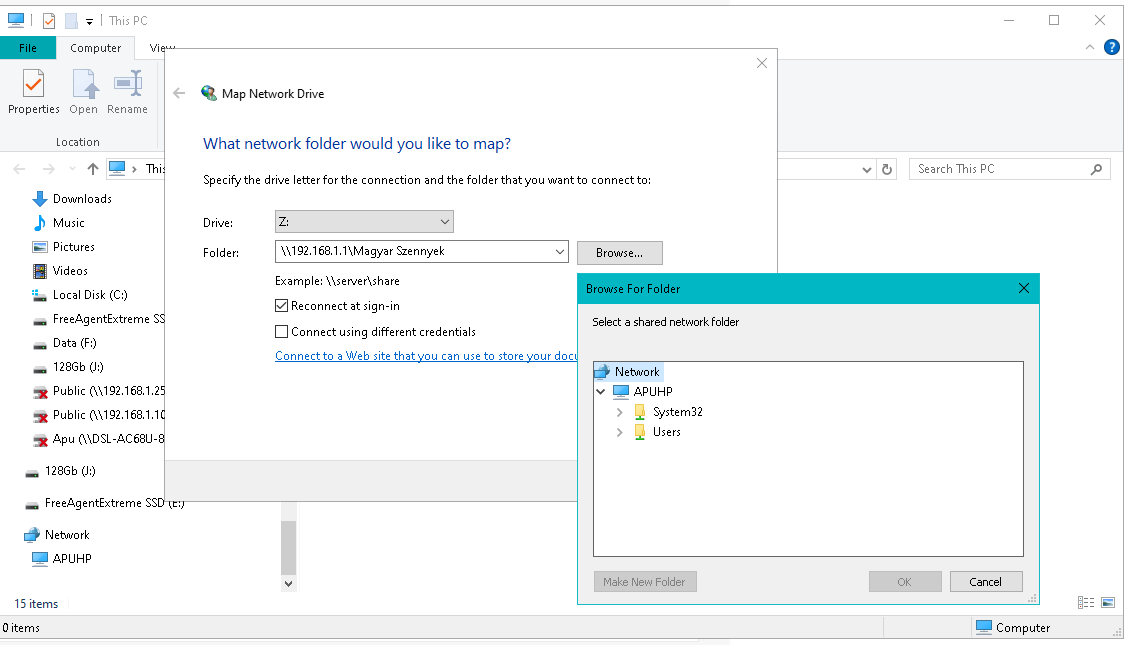Expand System32 in the Browse For Folder tree
1133x645 pixels.
coord(620,411)
